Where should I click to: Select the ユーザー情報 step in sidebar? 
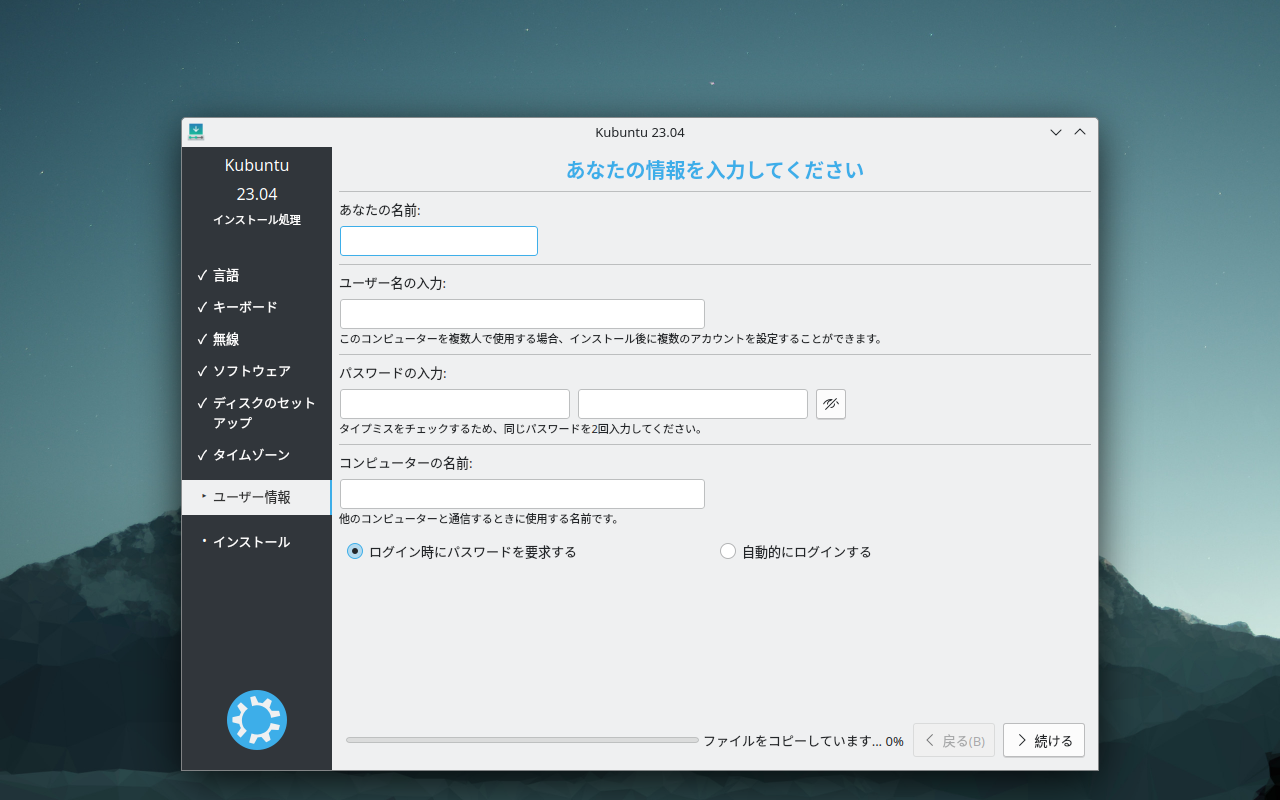(x=256, y=497)
